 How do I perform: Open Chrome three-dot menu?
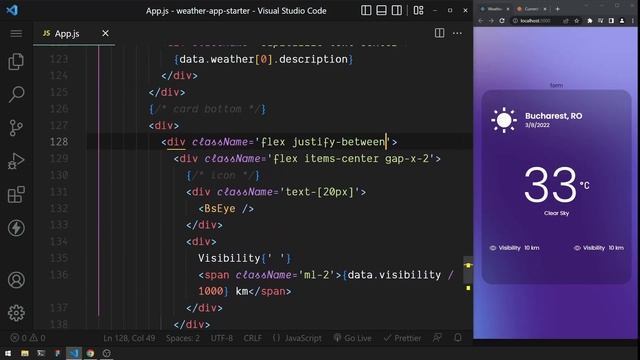pyautogui.click(x=633, y=20)
